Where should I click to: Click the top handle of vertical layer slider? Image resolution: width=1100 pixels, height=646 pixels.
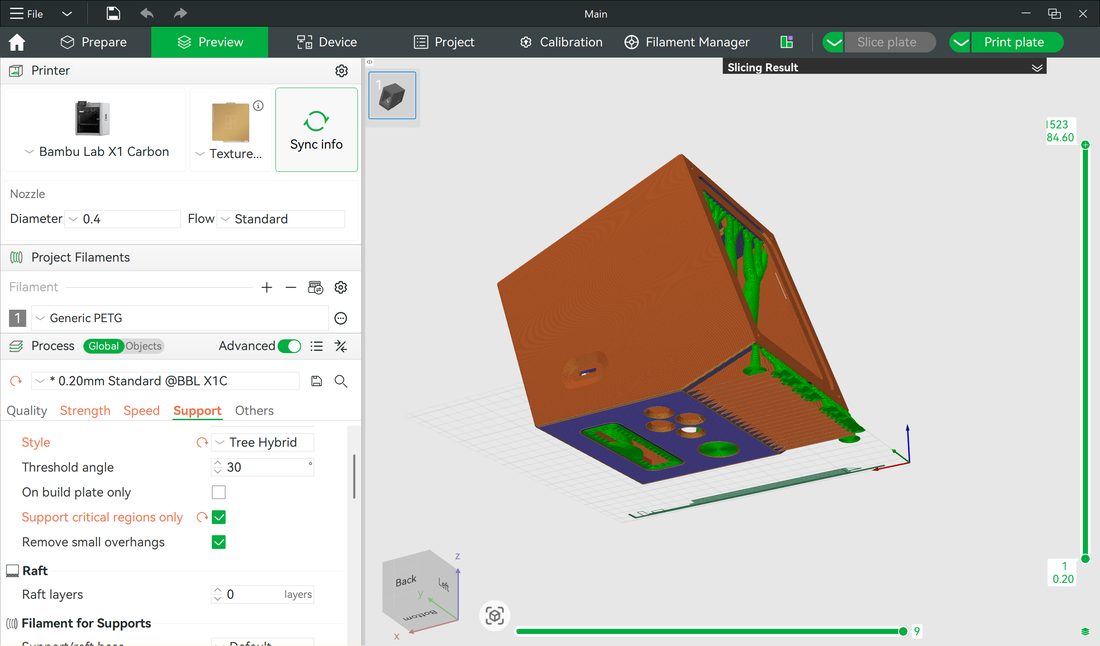coord(1085,144)
